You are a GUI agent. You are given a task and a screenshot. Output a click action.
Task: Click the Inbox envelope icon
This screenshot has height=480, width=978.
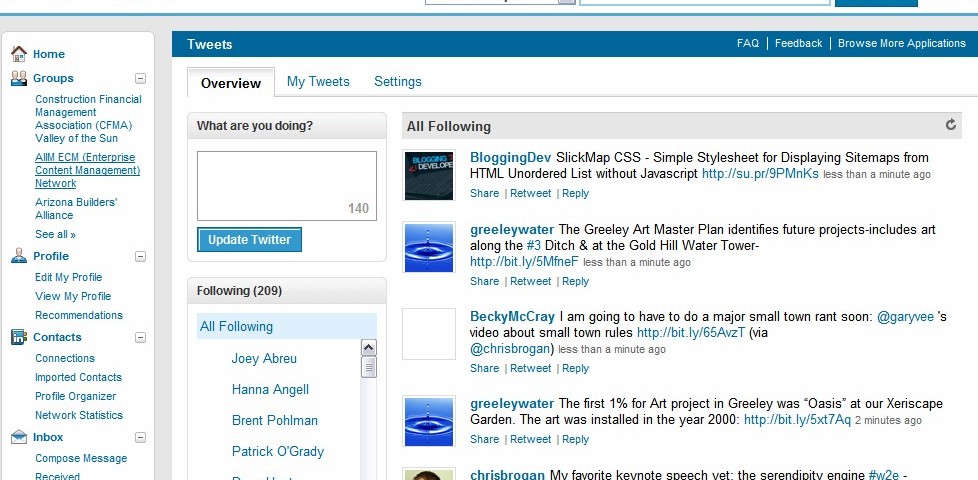[x=19, y=437]
